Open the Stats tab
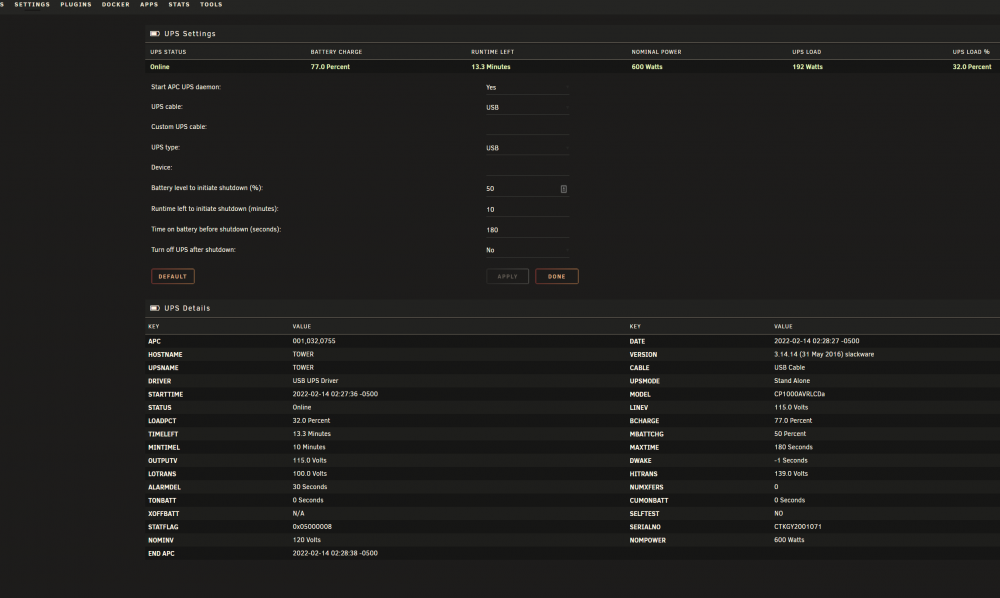This screenshot has width=1000, height=598. [179, 4]
